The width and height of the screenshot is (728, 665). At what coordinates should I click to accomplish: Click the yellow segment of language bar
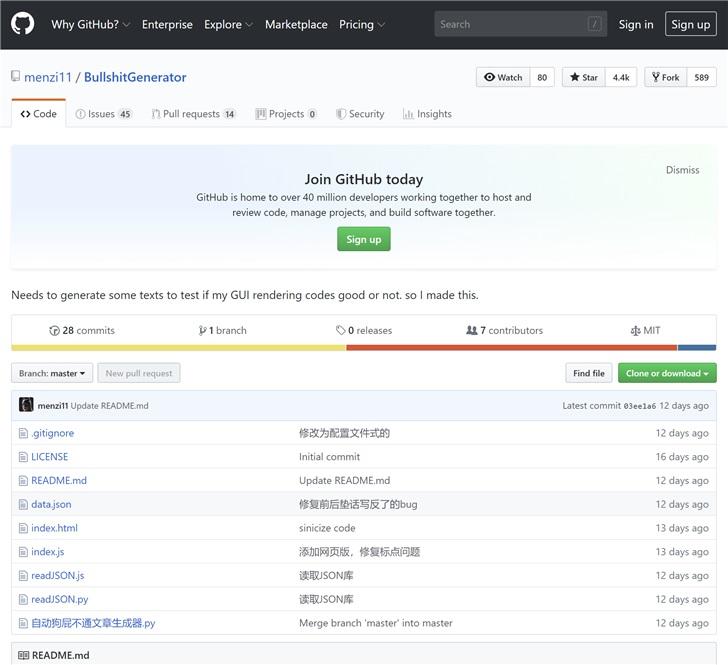tap(179, 348)
